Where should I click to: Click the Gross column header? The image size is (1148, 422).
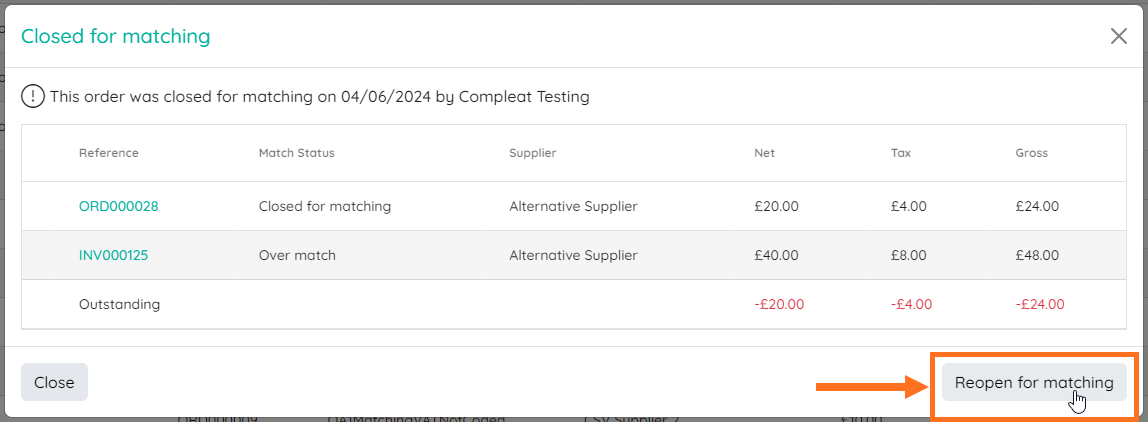pos(1032,153)
